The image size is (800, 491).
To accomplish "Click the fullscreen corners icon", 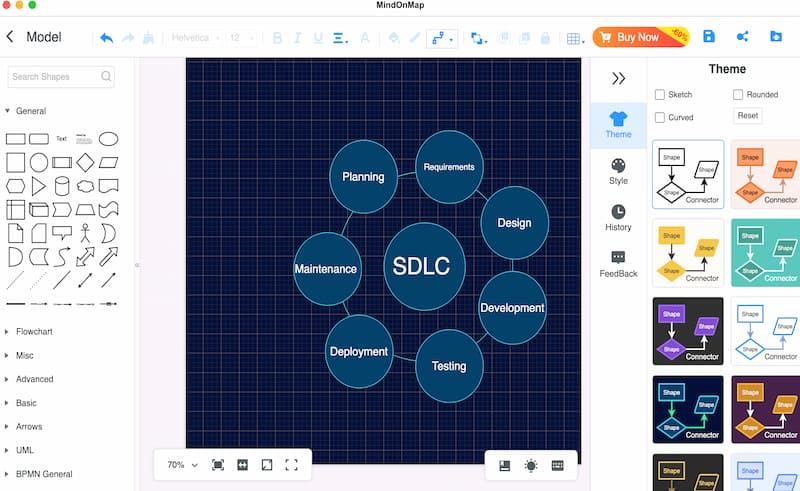I will click(291, 464).
